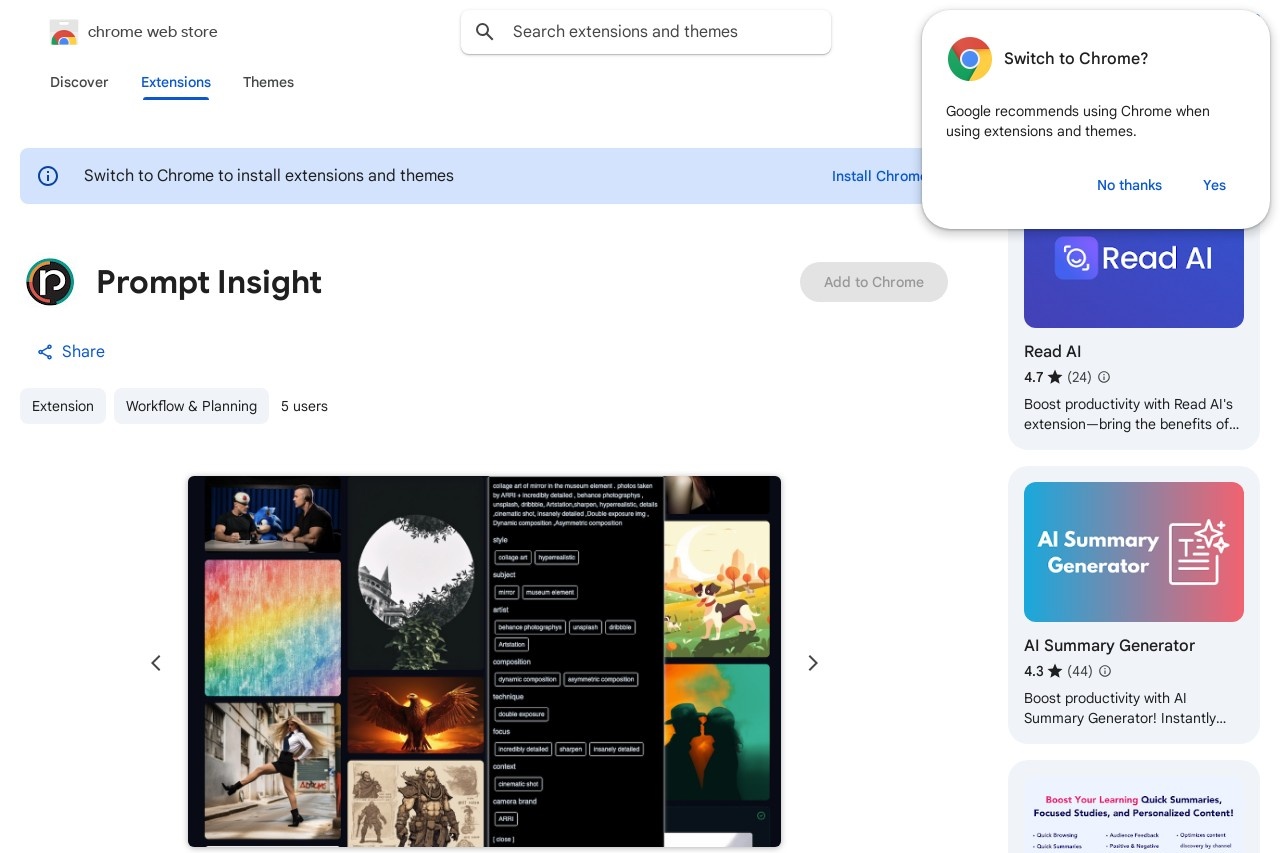Click the Extension category chip
1280x853 pixels.
[63, 406]
